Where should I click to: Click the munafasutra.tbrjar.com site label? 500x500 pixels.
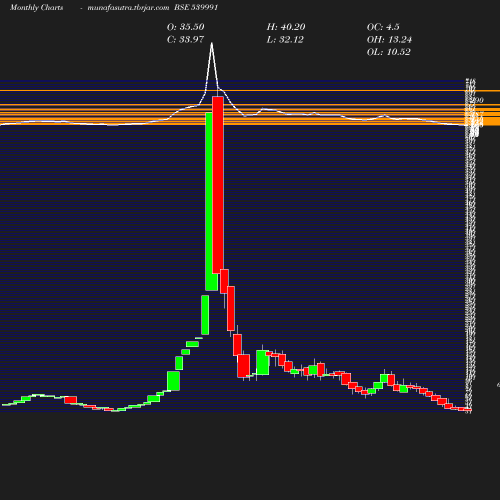tap(128, 8)
